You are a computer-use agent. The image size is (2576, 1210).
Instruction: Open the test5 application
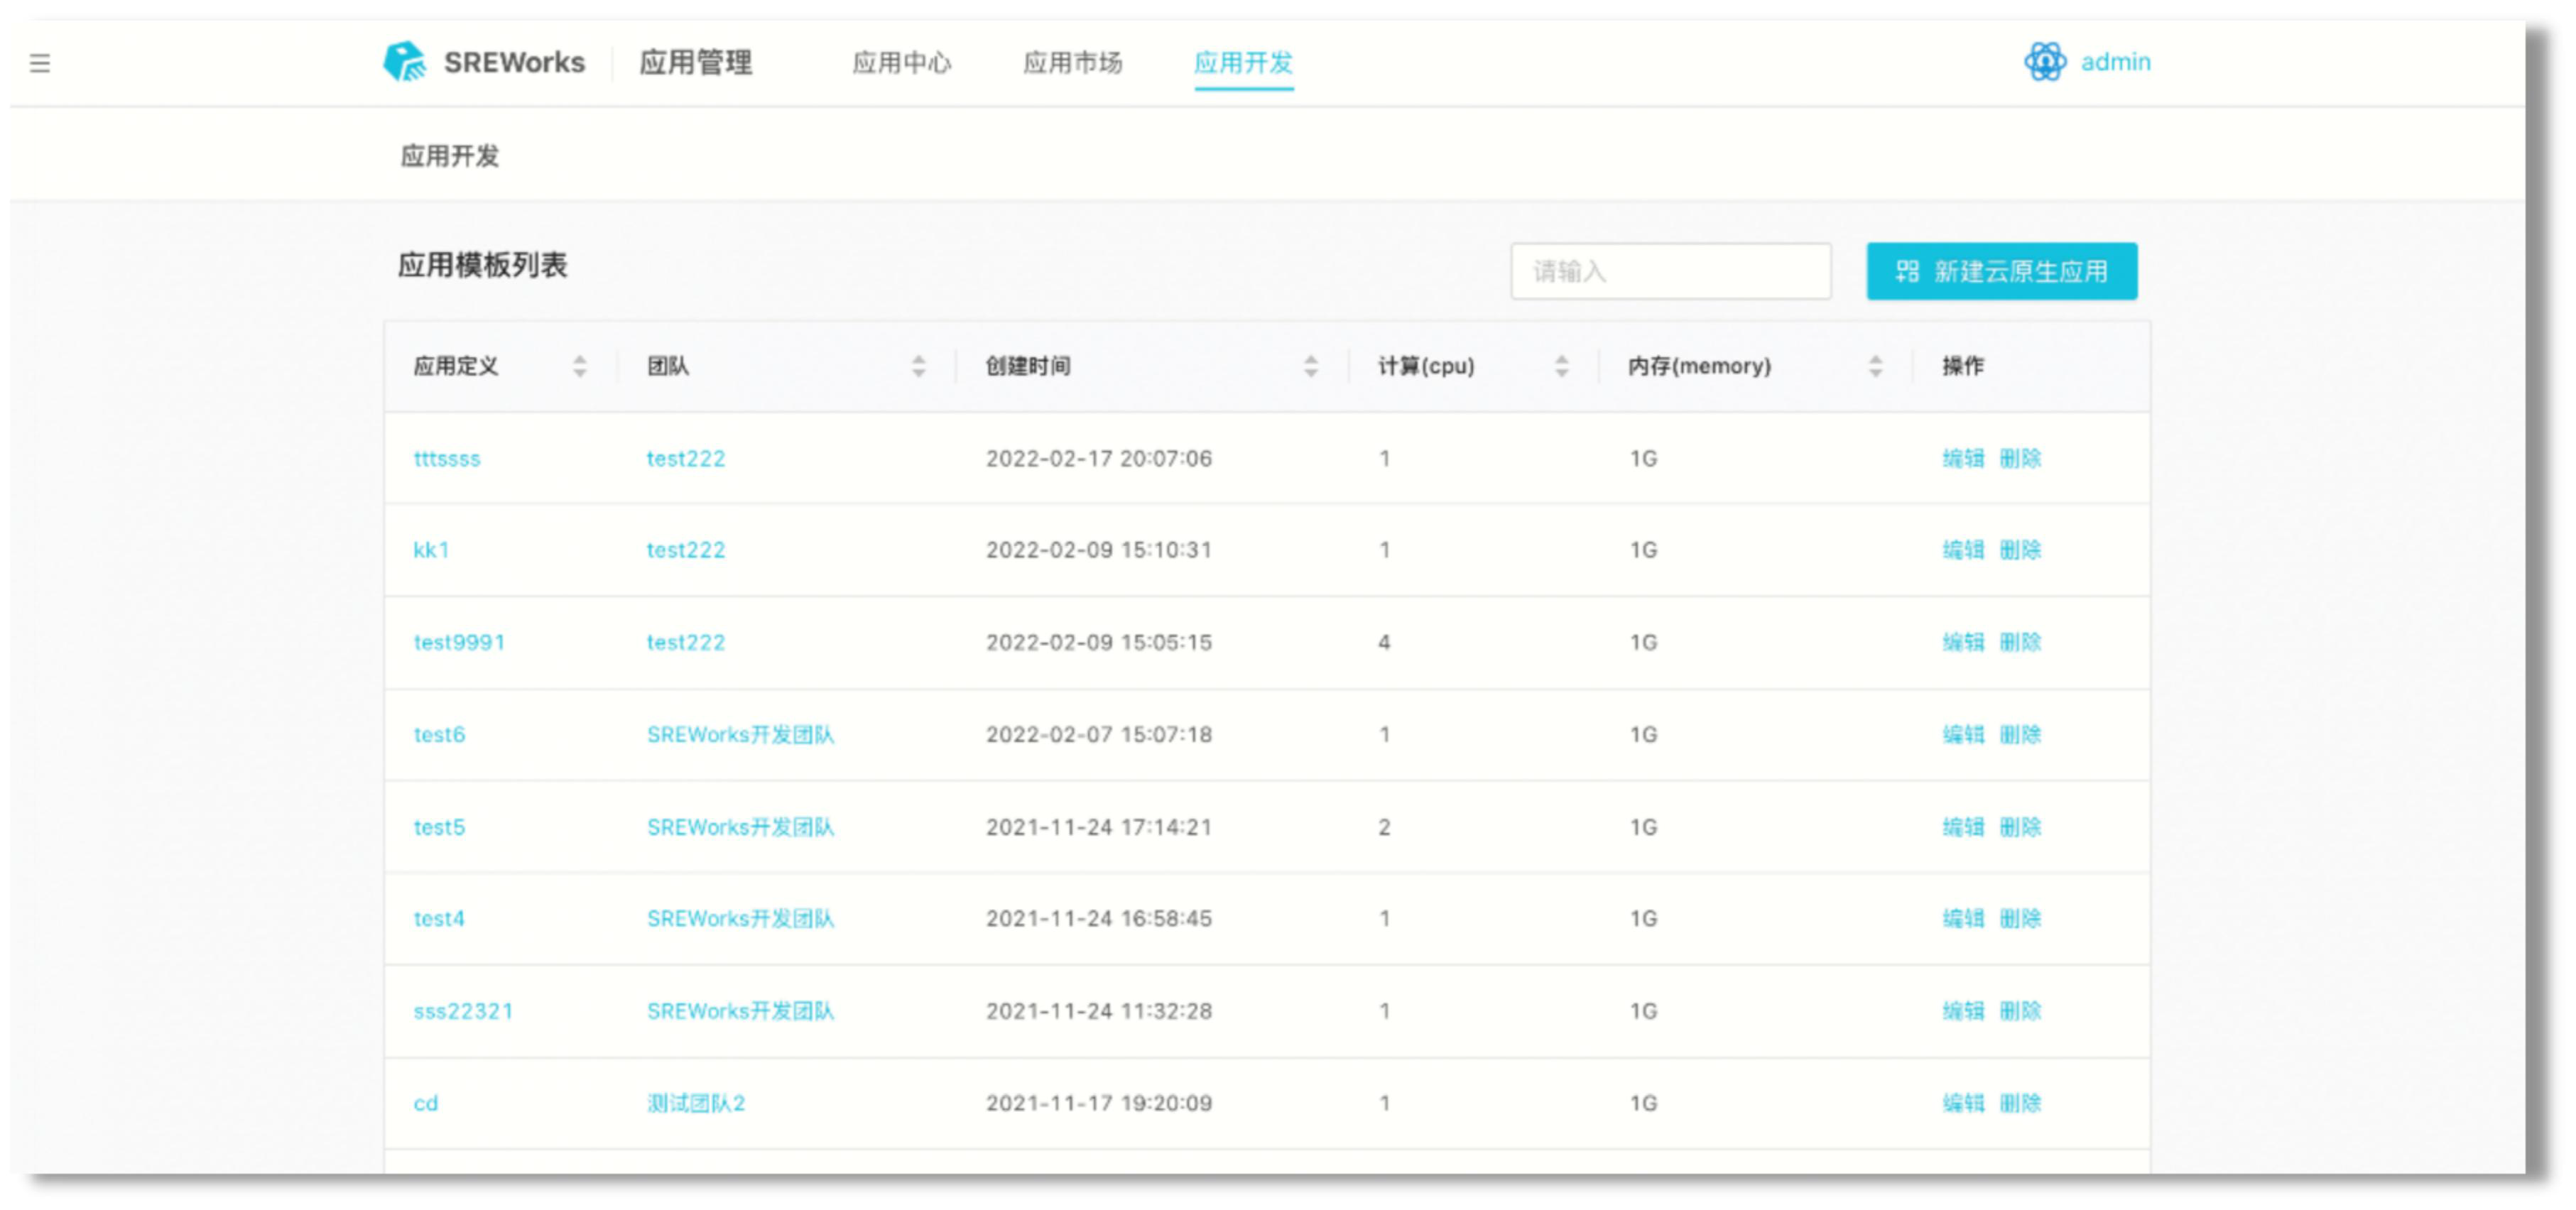(440, 827)
